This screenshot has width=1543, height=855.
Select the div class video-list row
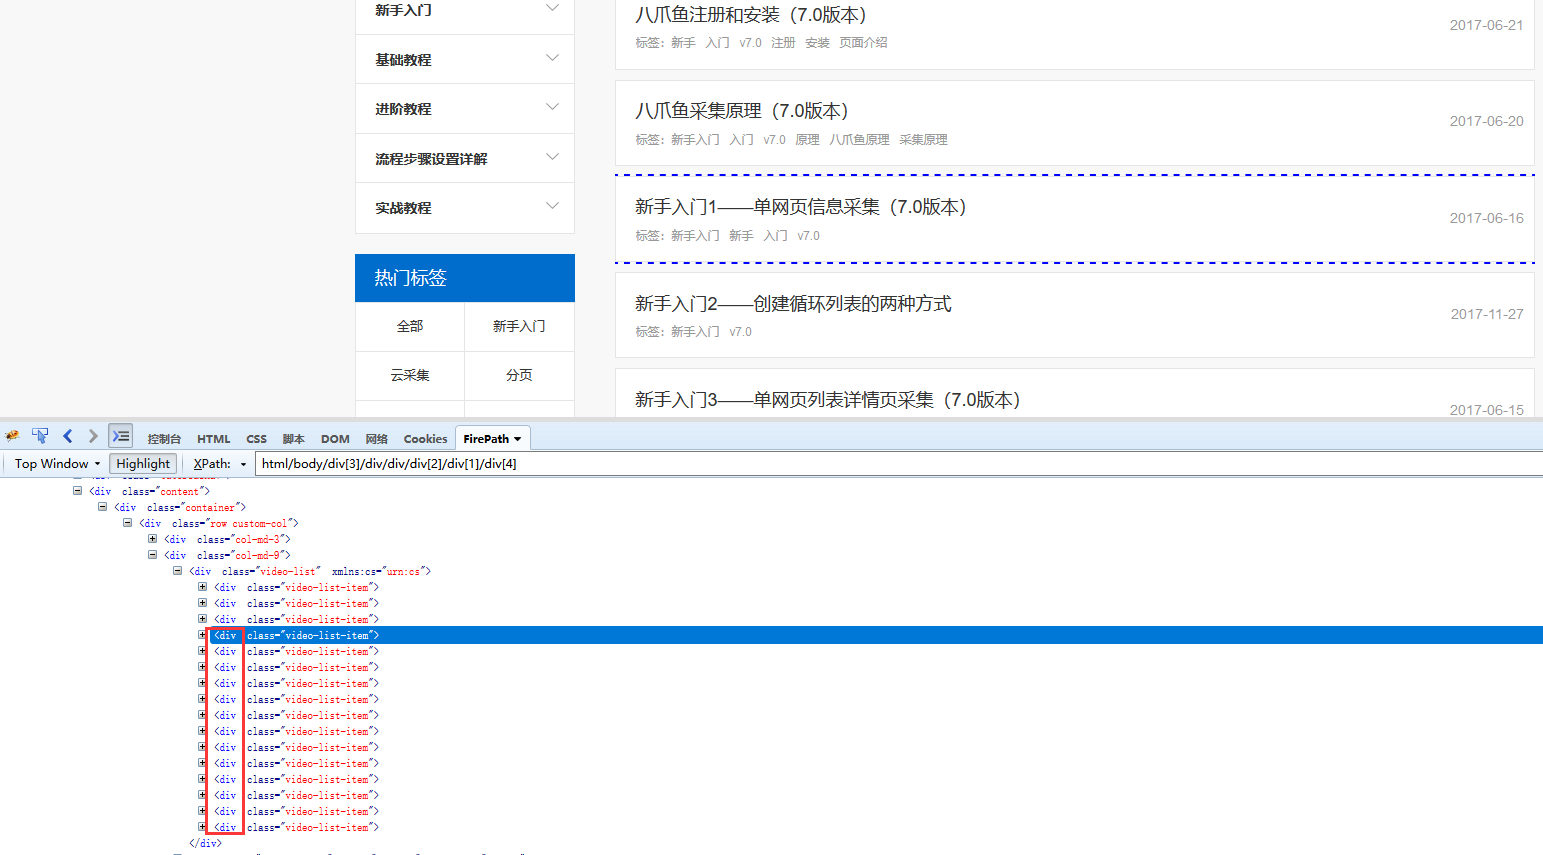(310, 571)
